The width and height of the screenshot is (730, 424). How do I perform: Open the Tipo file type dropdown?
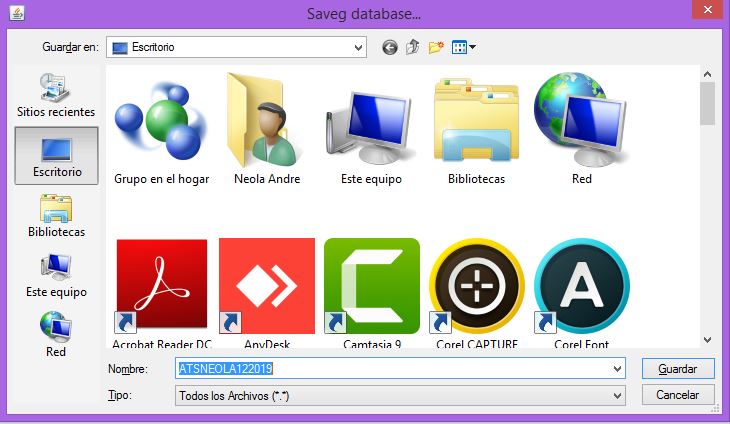pos(617,395)
